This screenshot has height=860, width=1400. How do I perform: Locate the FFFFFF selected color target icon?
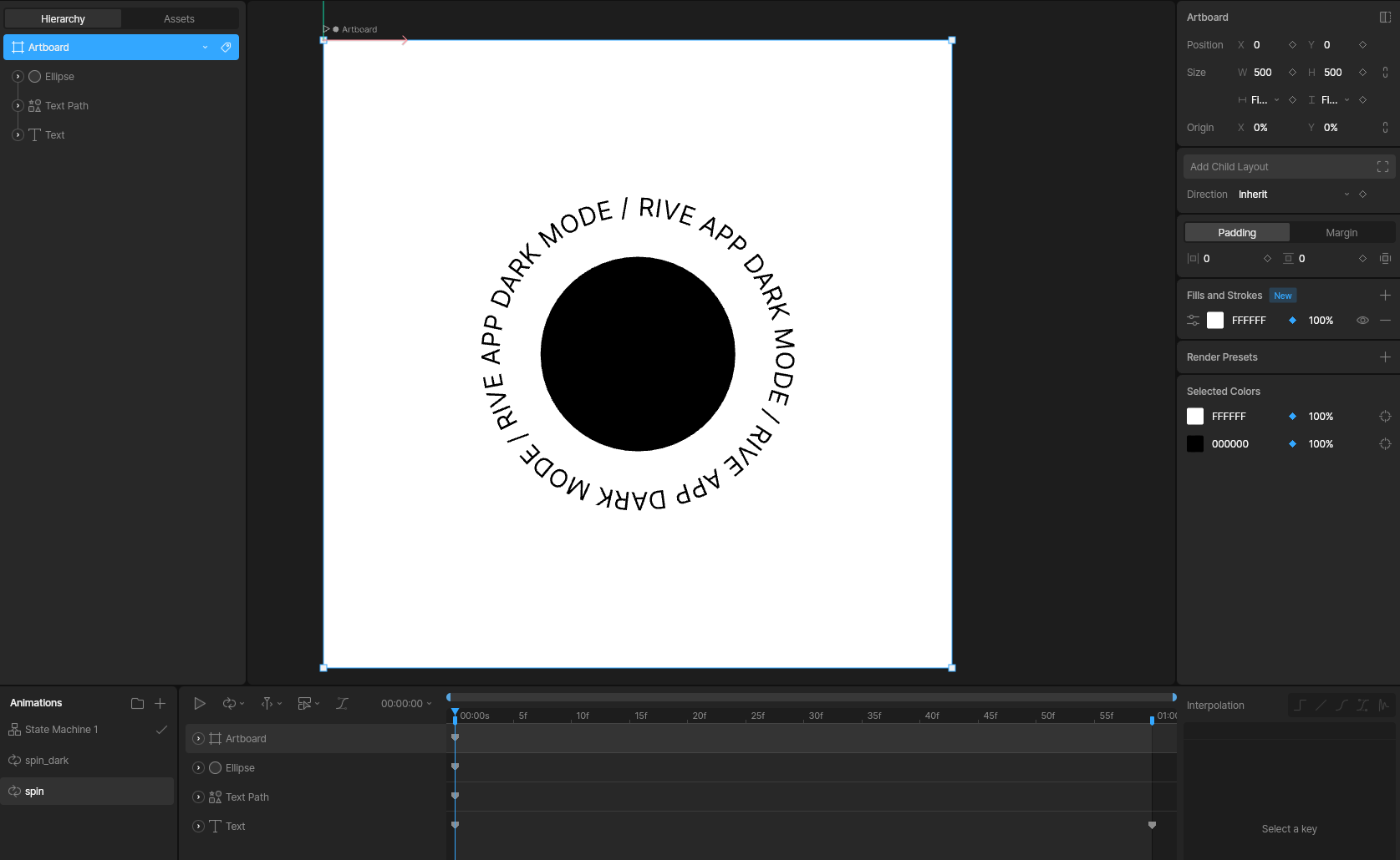click(1385, 416)
